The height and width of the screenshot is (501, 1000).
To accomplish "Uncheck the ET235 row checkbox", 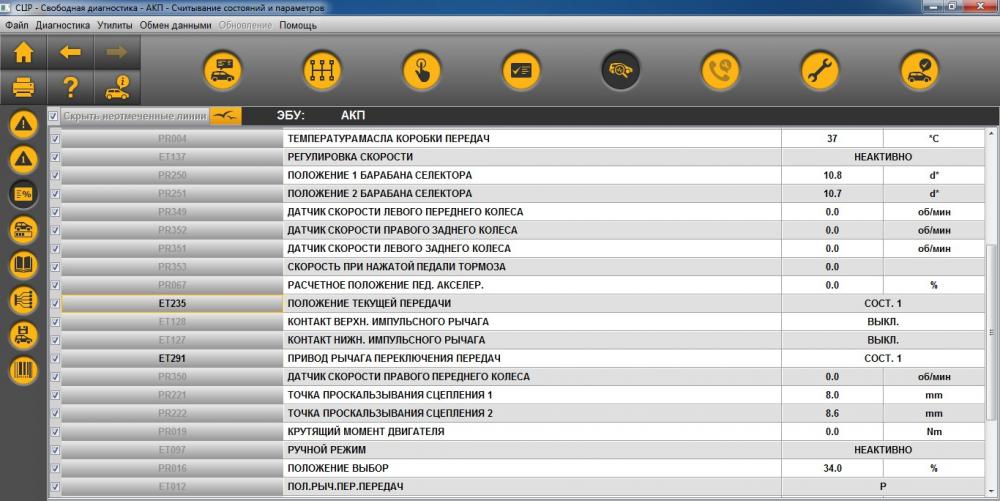I will [55, 303].
